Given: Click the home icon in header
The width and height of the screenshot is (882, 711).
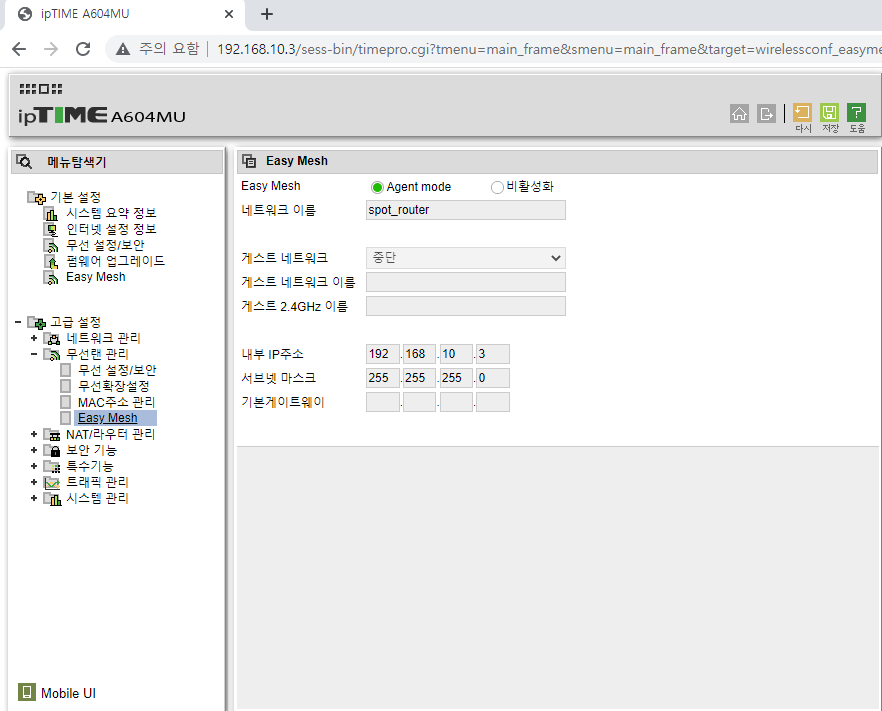Looking at the screenshot, I should (x=739, y=114).
